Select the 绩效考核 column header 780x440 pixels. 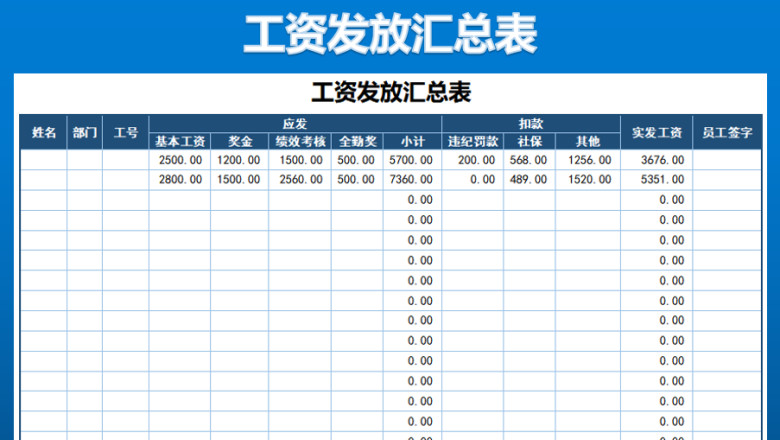pyautogui.click(x=300, y=141)
